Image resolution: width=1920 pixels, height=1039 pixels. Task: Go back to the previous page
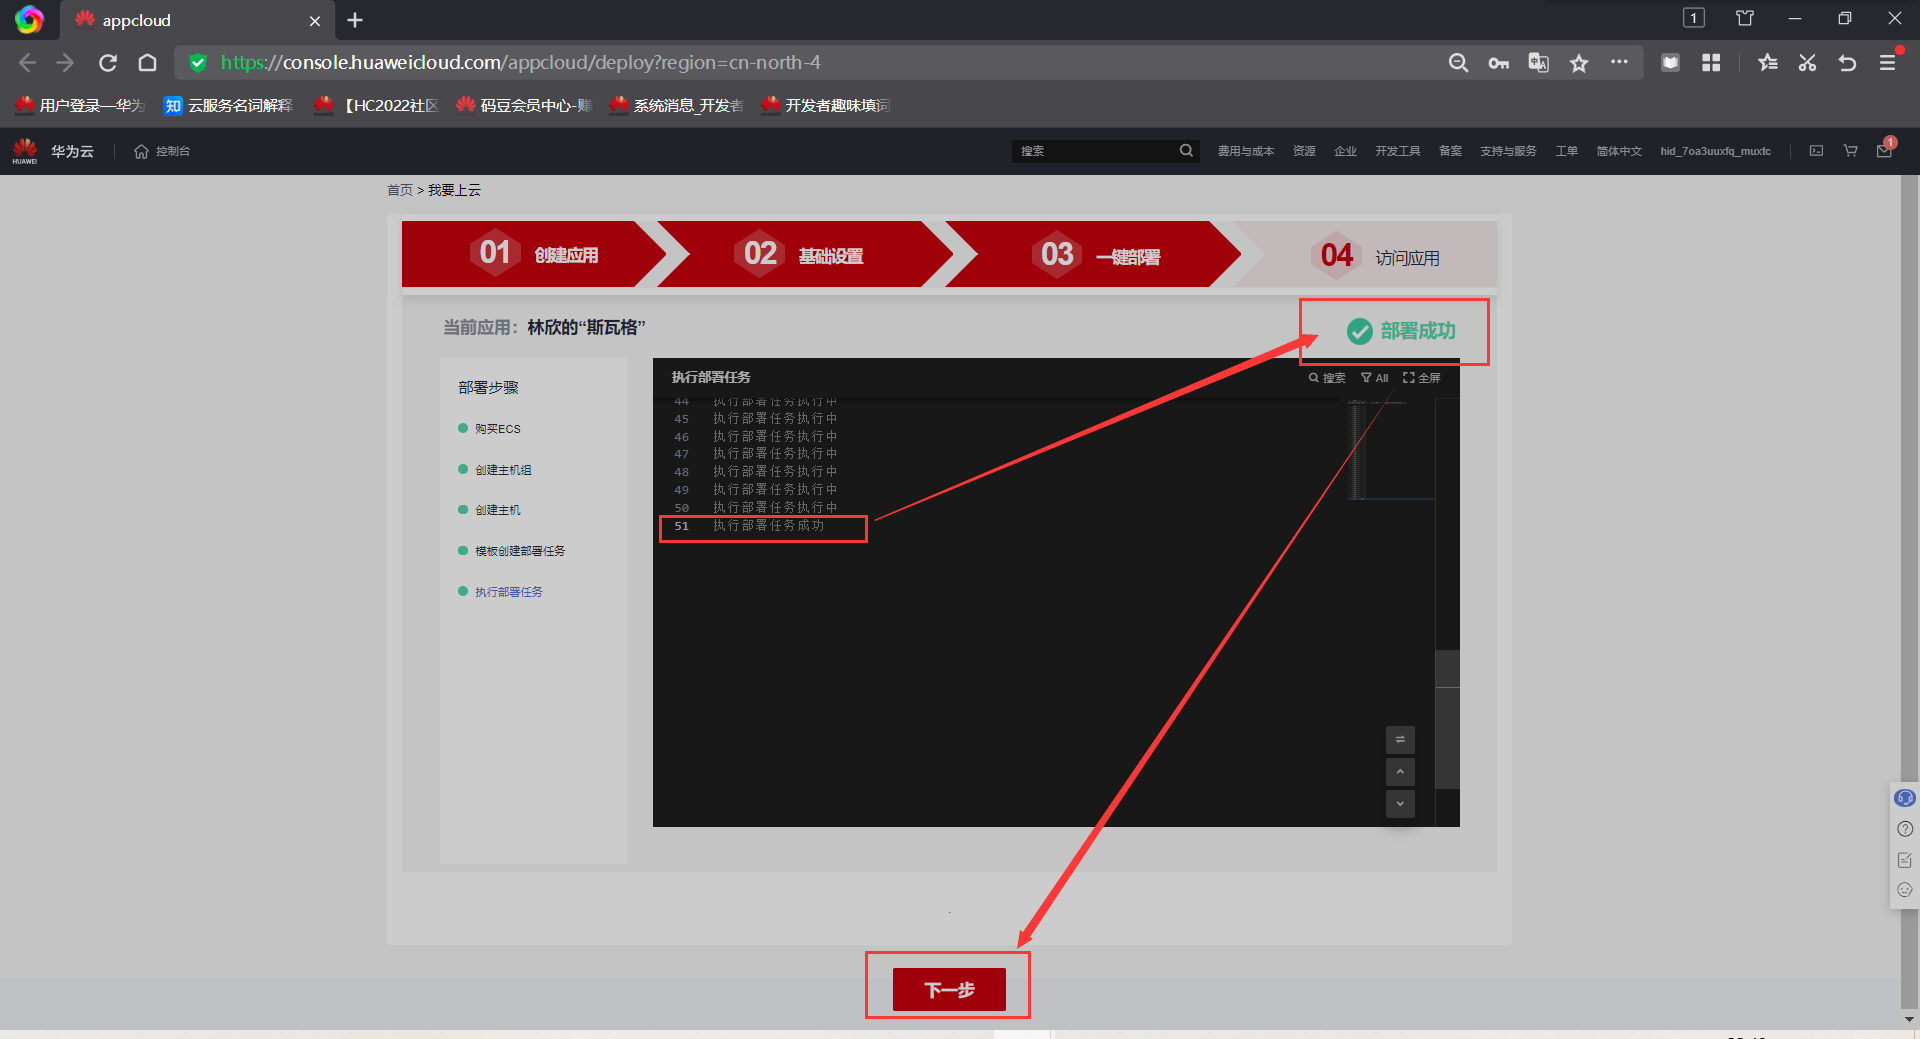(x=27, y=63)
